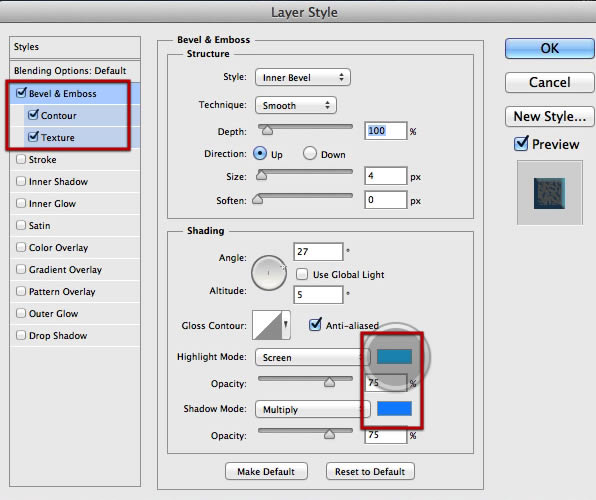This screenshot has height=500, width=596.
Task: Click the Size slider handle
Action: 262,175
